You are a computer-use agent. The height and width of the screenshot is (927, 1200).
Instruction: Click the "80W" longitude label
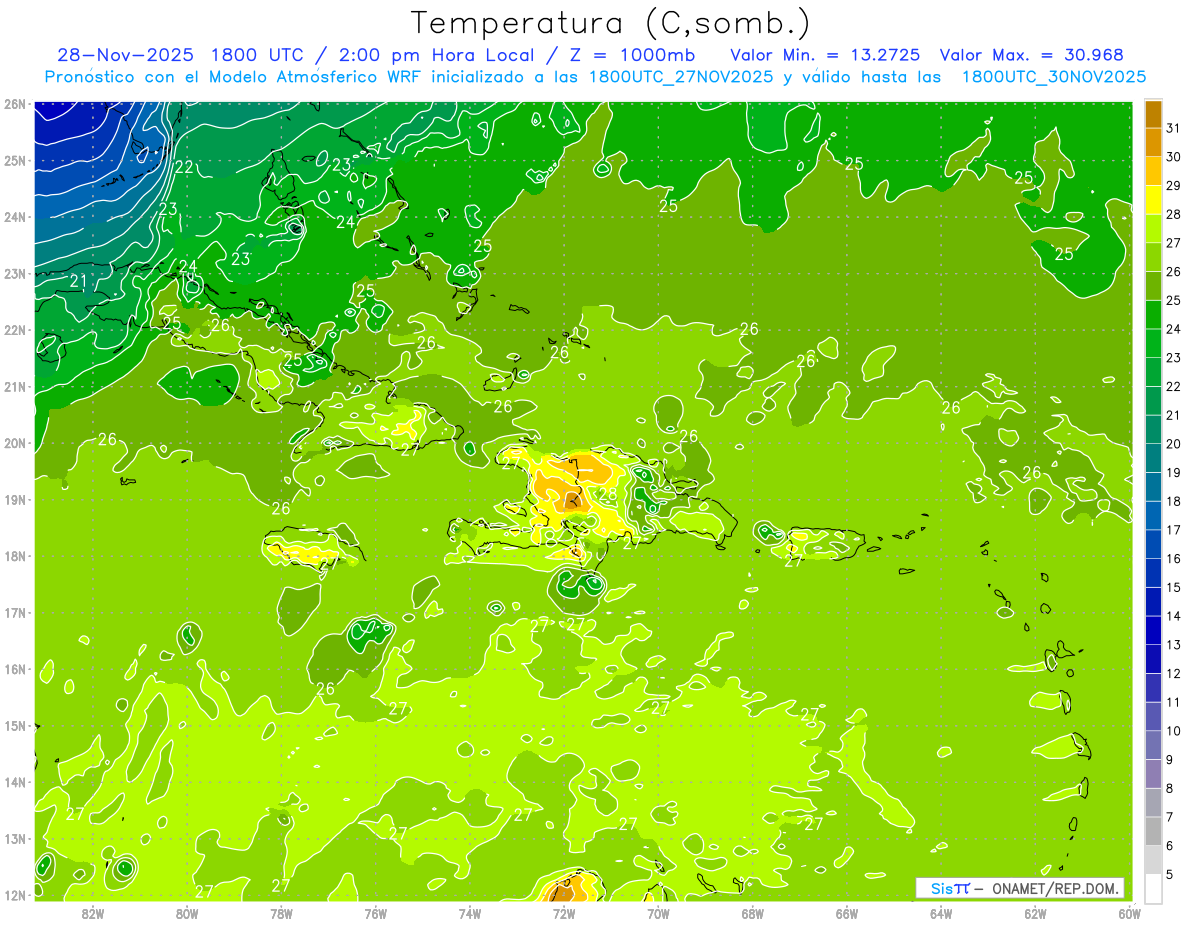tap(187, 912)
